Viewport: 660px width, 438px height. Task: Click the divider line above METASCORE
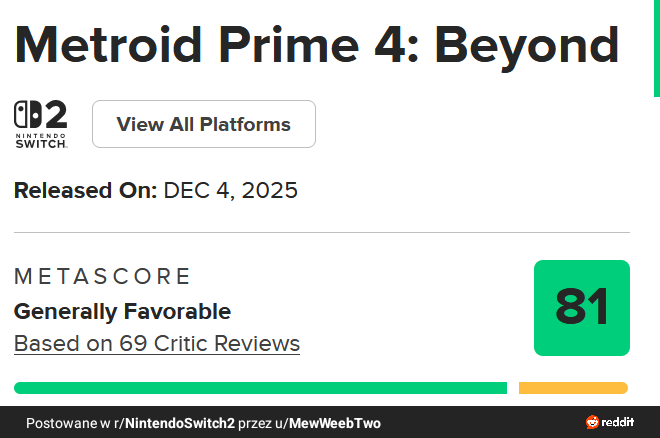pos(322,233)
